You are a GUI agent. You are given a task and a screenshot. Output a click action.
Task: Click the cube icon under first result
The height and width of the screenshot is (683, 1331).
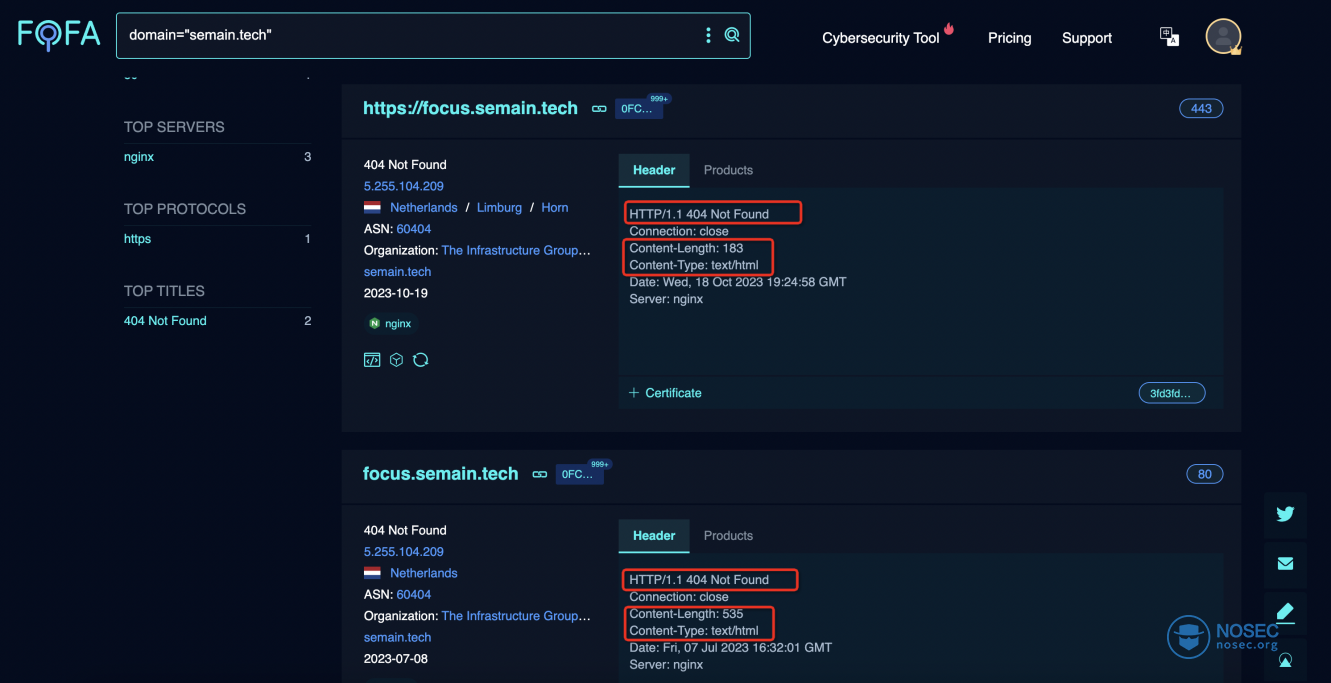pos(396,360)
